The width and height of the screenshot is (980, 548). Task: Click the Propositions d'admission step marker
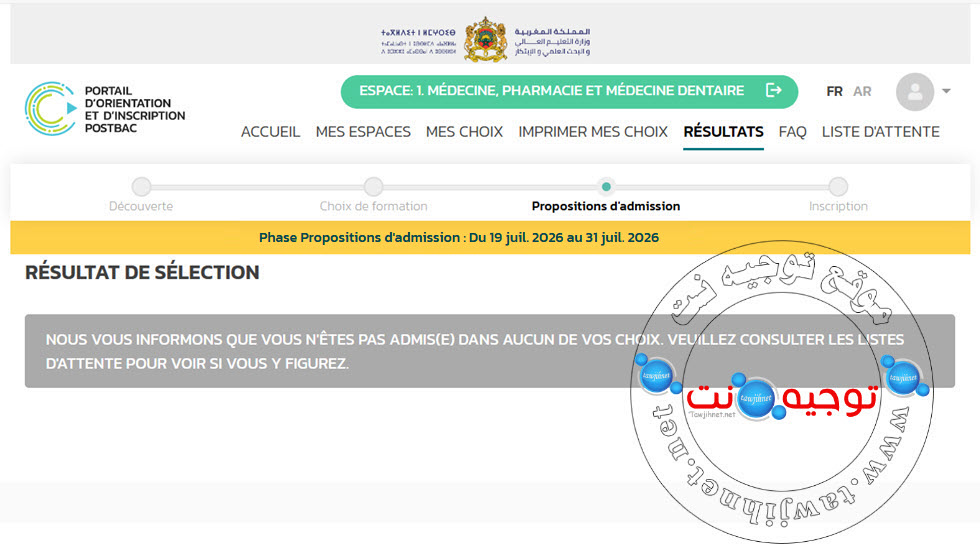(606, 186)
